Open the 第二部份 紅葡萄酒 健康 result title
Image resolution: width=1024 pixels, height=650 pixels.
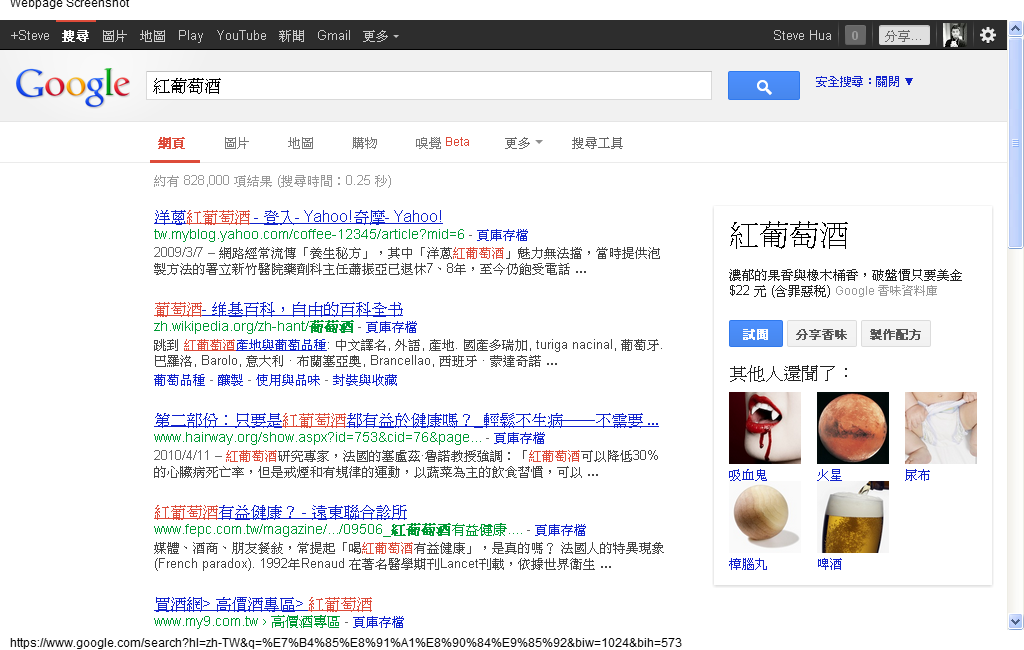pos(406,420)
